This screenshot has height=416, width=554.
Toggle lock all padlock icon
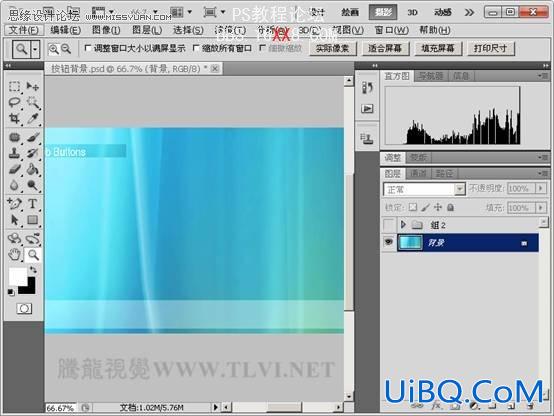(x=450, y=207)
